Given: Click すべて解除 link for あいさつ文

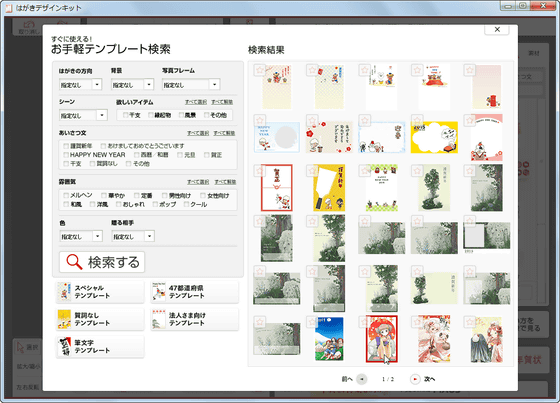Looking at the screenshot, I should click(x=224, y=133).
